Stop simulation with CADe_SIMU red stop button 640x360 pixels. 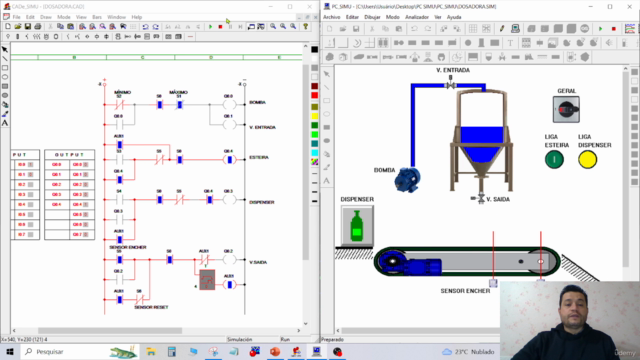(x=220, y=27)
